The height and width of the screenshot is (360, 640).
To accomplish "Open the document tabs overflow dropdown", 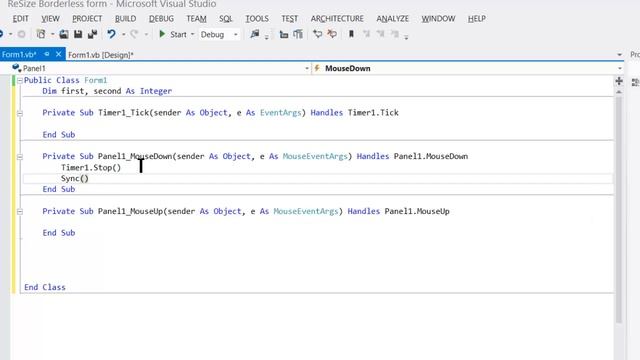I will click(619, 55).
